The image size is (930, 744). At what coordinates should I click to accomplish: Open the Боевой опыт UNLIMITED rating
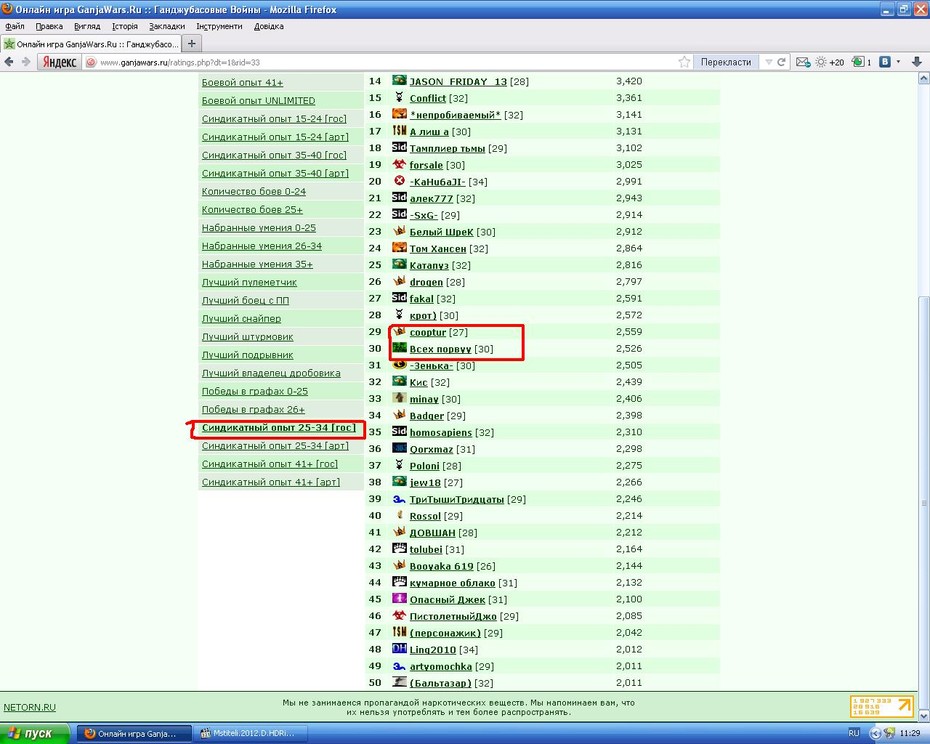pyautogui.click(x=258, y=100)
